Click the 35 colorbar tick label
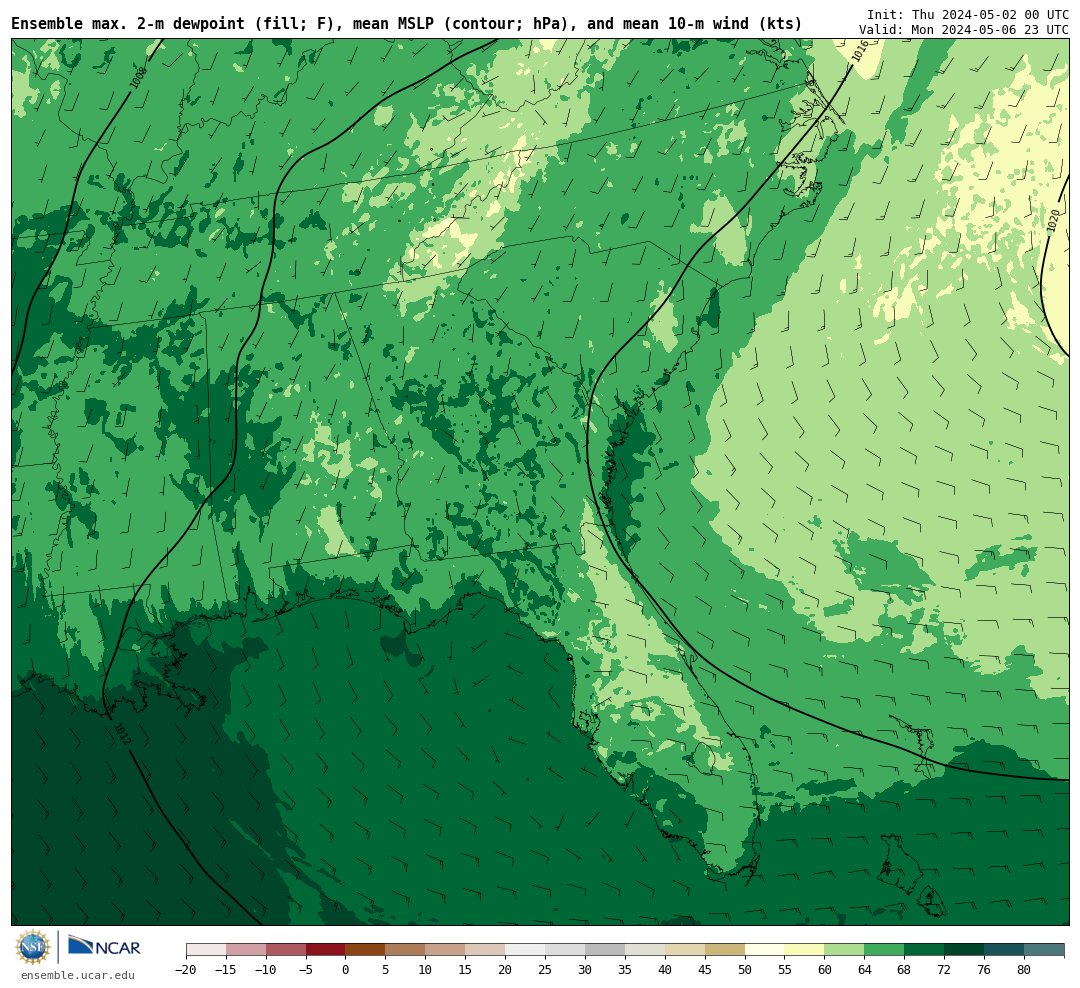 tap(625, 969)
